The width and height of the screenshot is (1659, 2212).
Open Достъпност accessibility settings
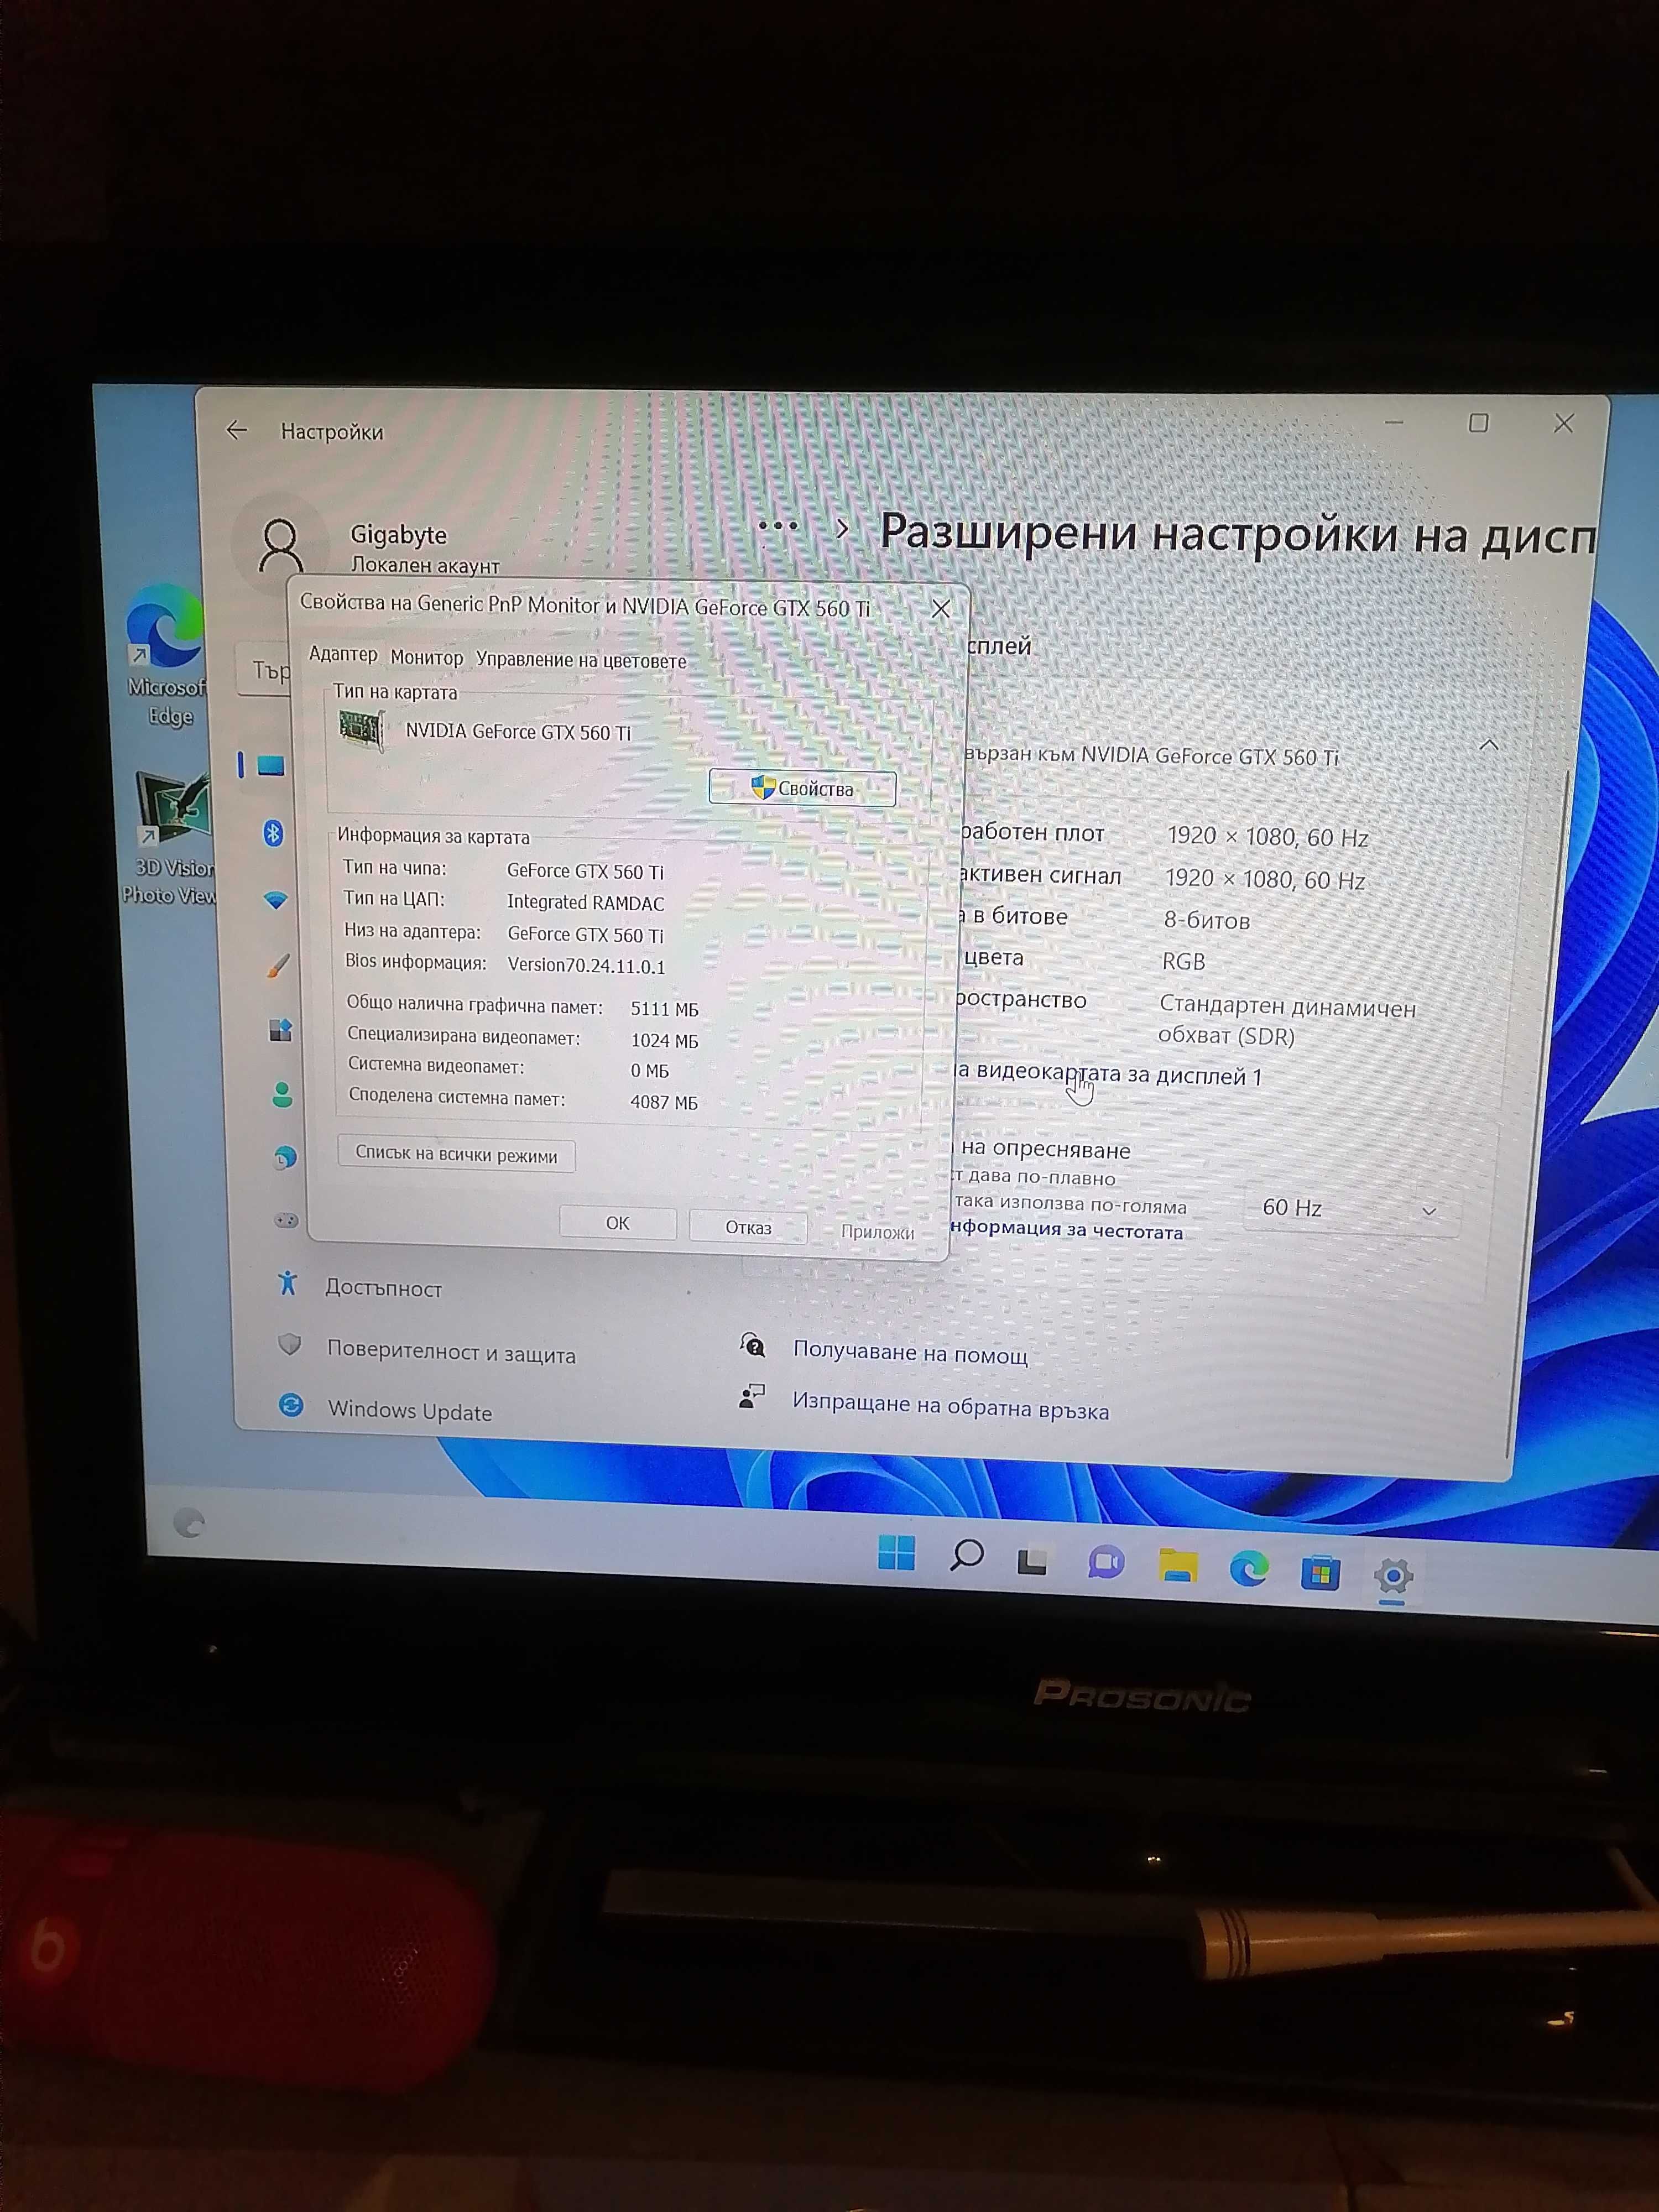[383, 1288]
